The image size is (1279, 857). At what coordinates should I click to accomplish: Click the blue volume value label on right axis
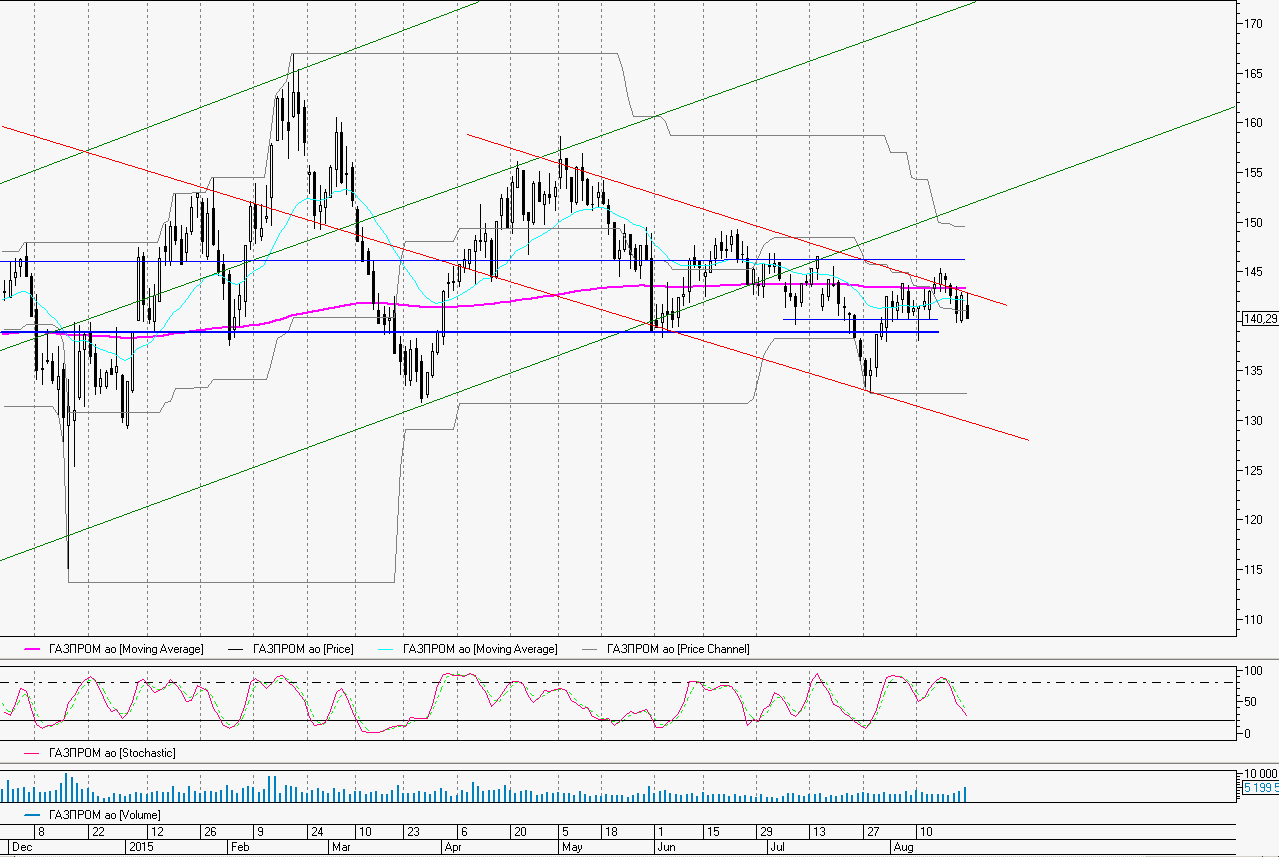[x=1259, y=788]
